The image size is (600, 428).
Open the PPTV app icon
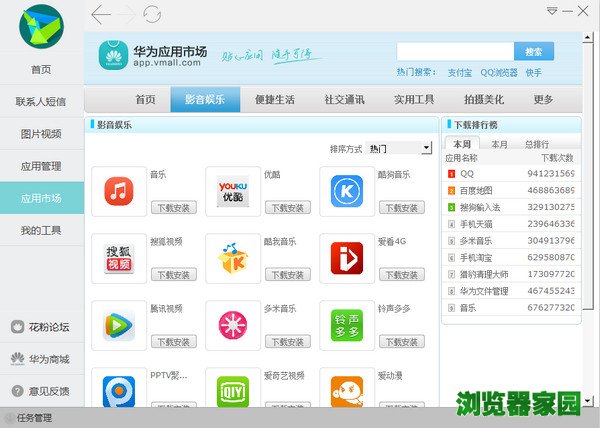(119, 391)
